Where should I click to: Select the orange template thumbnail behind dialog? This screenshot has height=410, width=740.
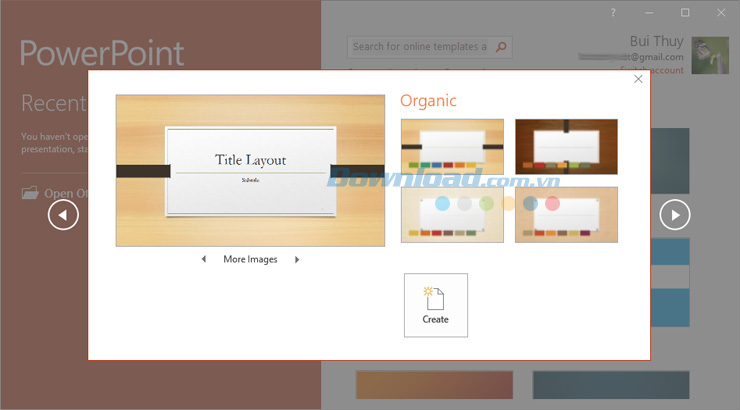point(434,385)
